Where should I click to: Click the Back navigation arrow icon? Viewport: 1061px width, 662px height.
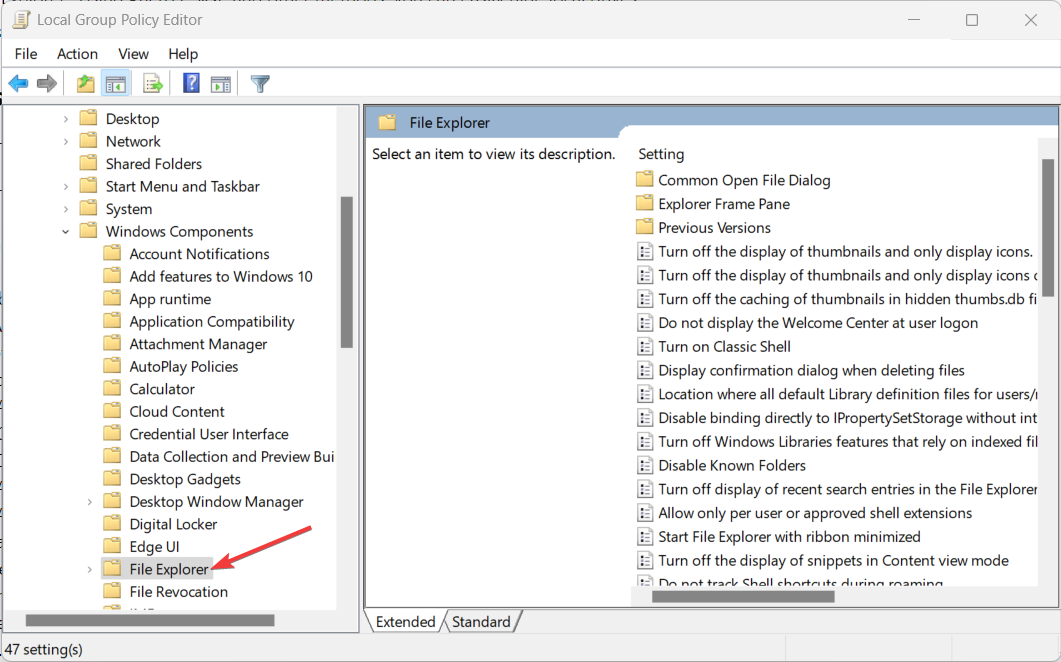pos(18,83)
